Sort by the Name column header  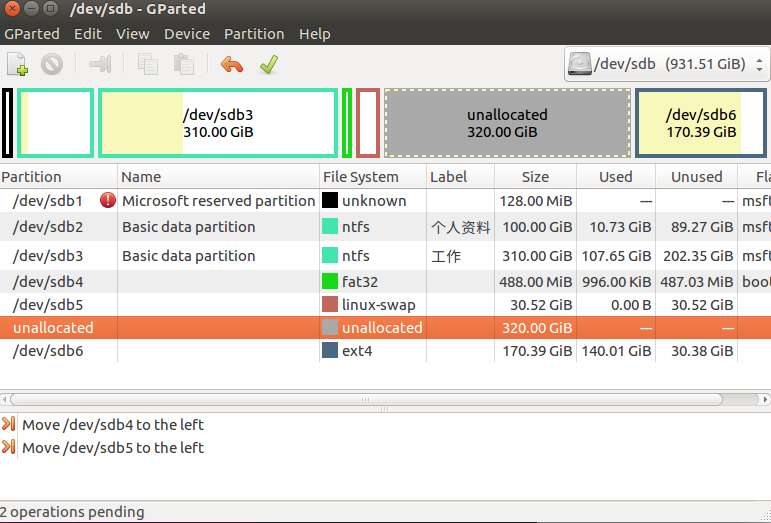[x=218, y=176]
